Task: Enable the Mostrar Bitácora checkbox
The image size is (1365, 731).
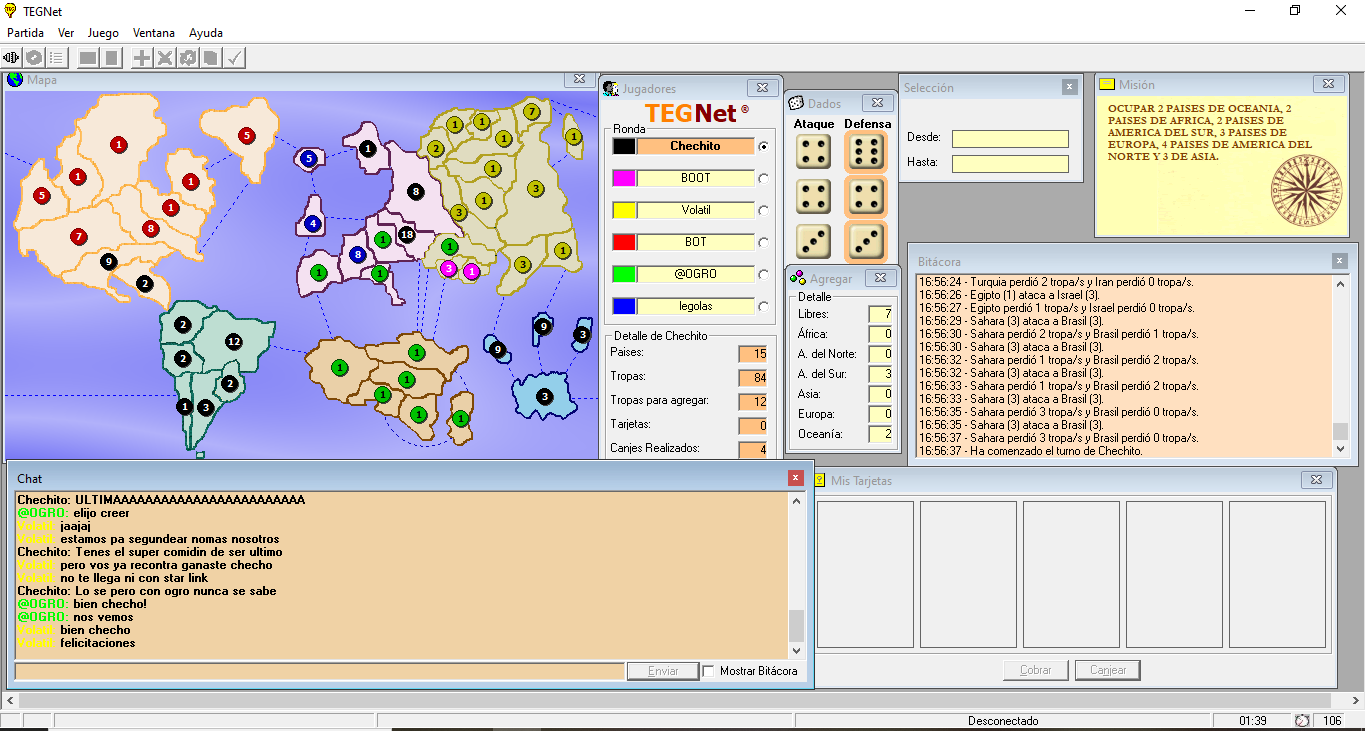Action: 709,671
